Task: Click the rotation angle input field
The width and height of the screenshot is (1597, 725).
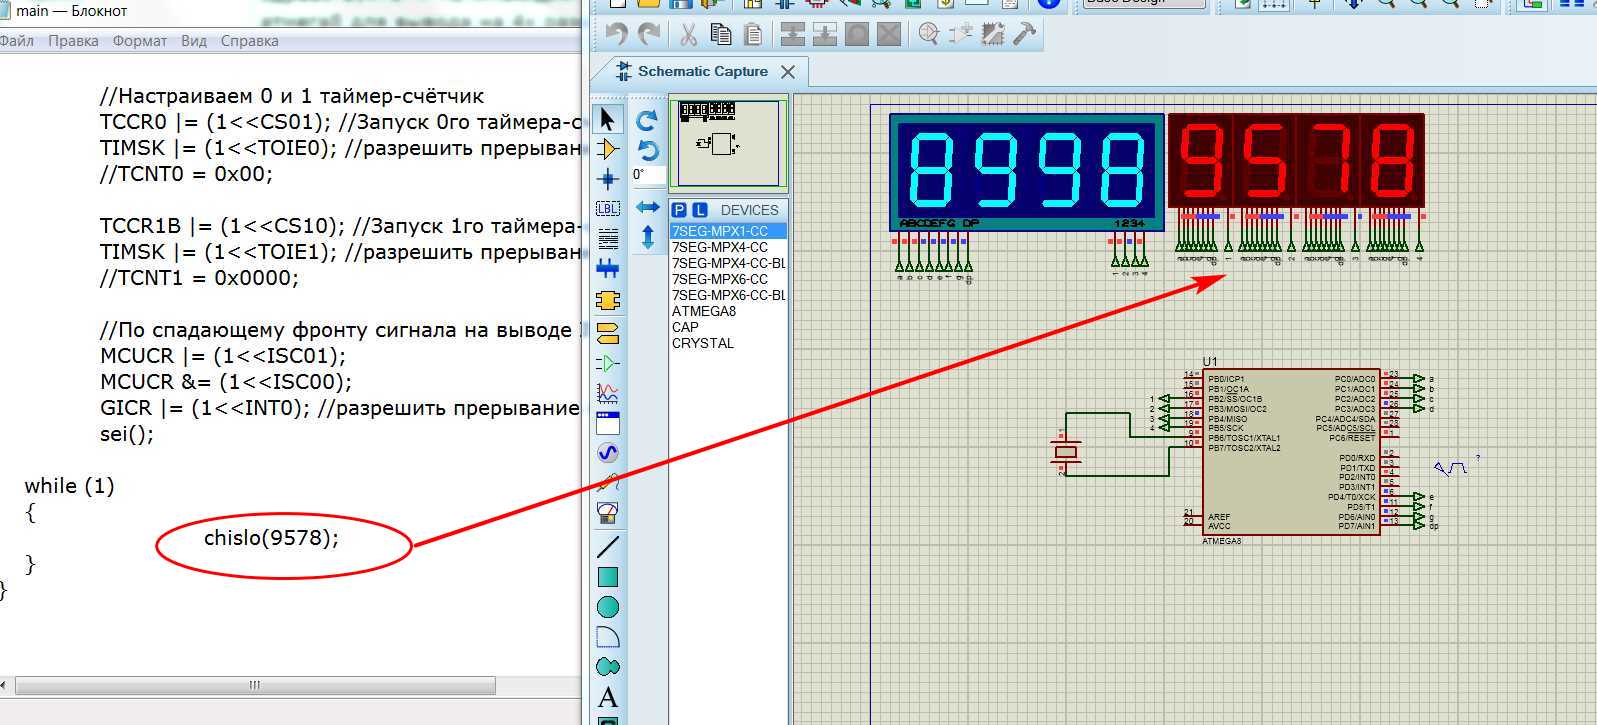Action: pyautogui.click(x=646, y=174)
